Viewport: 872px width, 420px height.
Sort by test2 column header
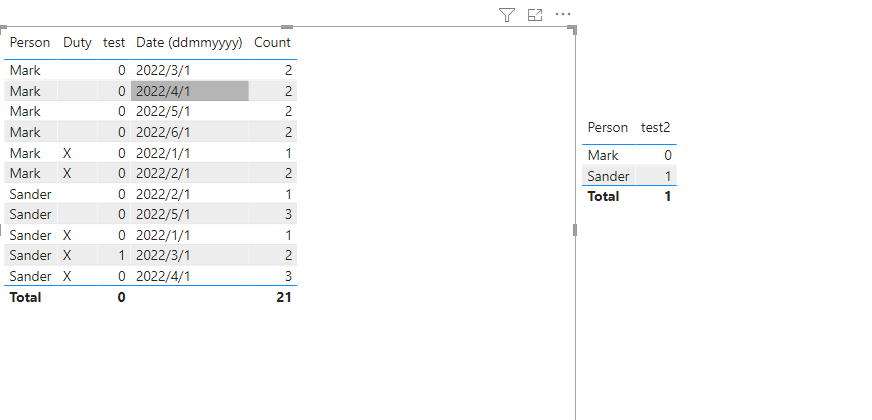pos(656,127)
